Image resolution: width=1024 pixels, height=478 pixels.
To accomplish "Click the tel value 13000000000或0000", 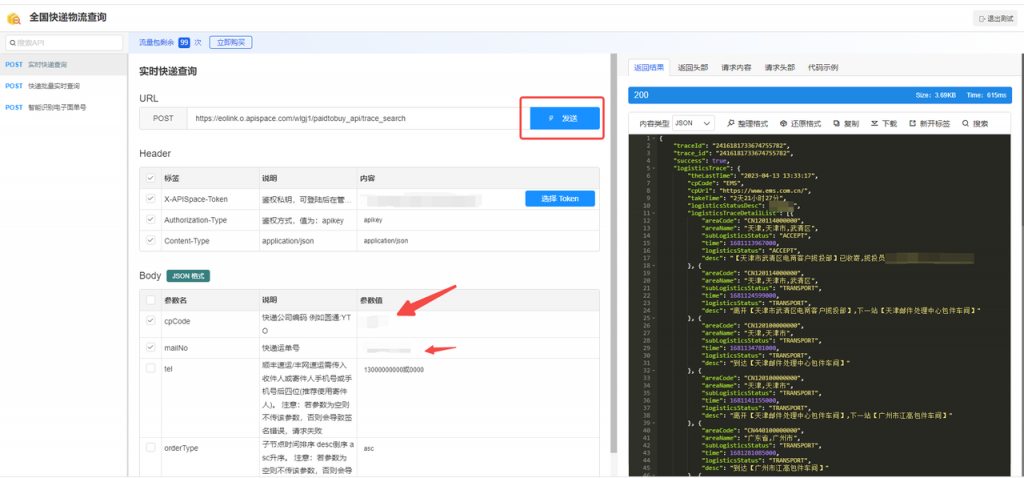I will (x=394, y=370).
